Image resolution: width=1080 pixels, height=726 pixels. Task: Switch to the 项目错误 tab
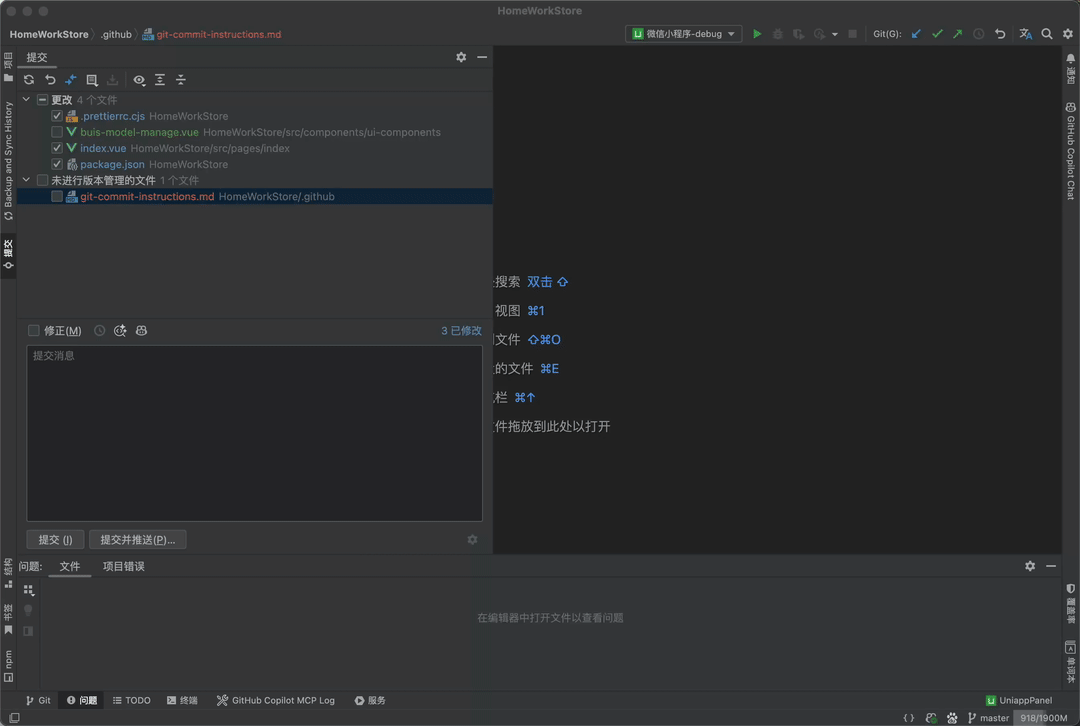[x=123, y=566]
